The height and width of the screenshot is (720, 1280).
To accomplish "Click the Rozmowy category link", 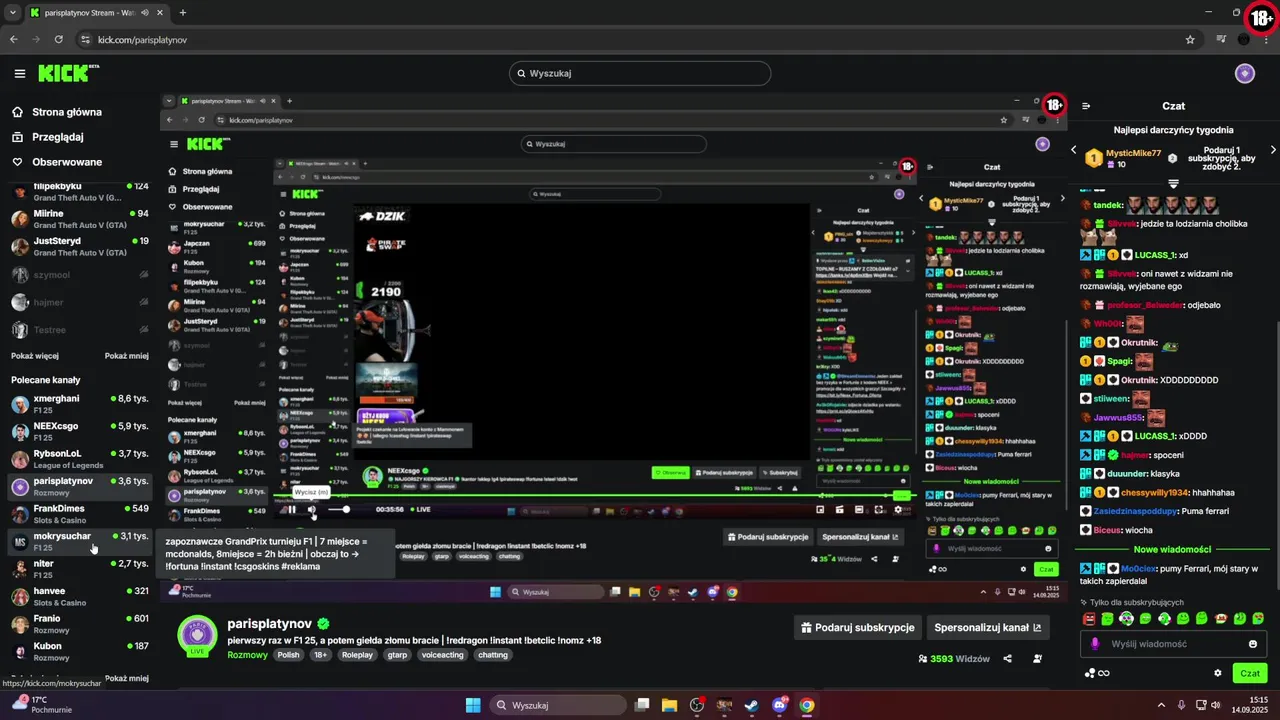I will (245, 655).
